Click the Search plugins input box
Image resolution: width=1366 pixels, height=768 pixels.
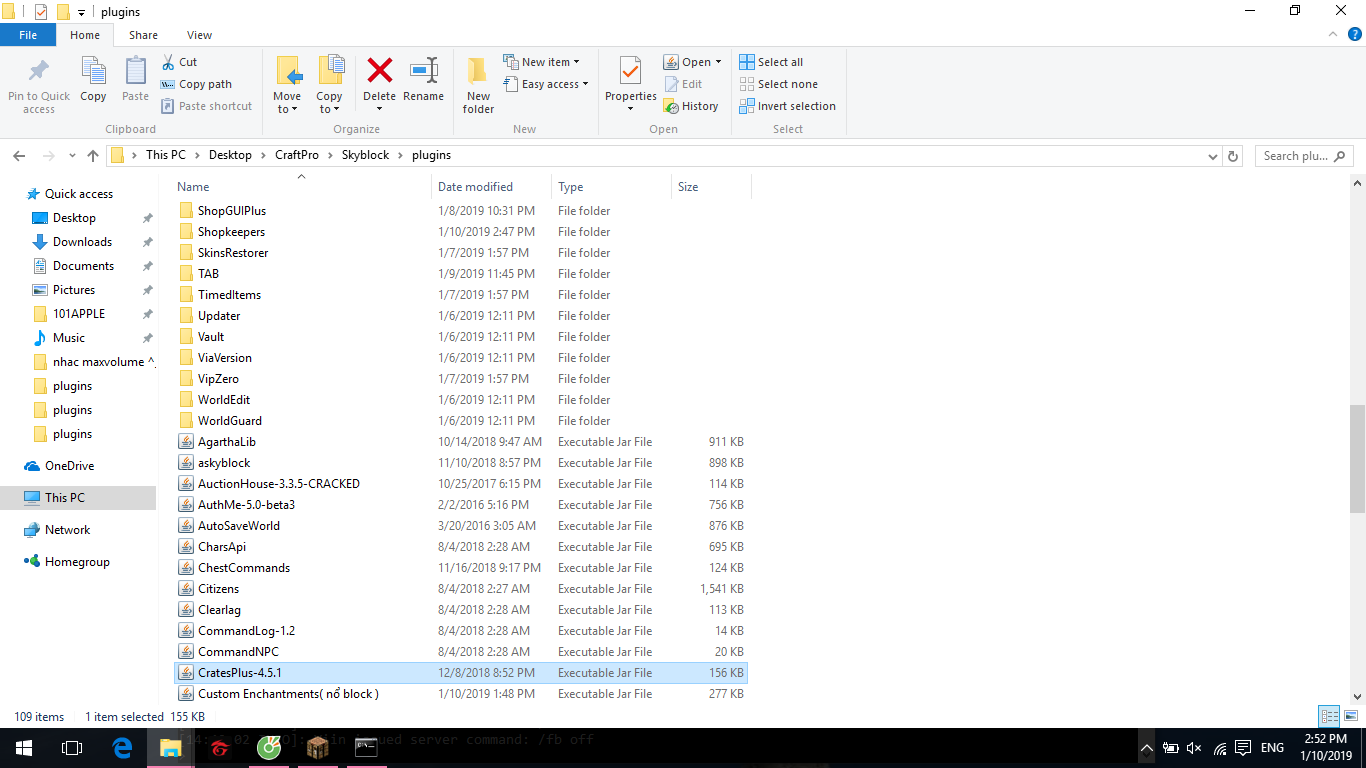pyautogui.click(x=1300, y=156)
